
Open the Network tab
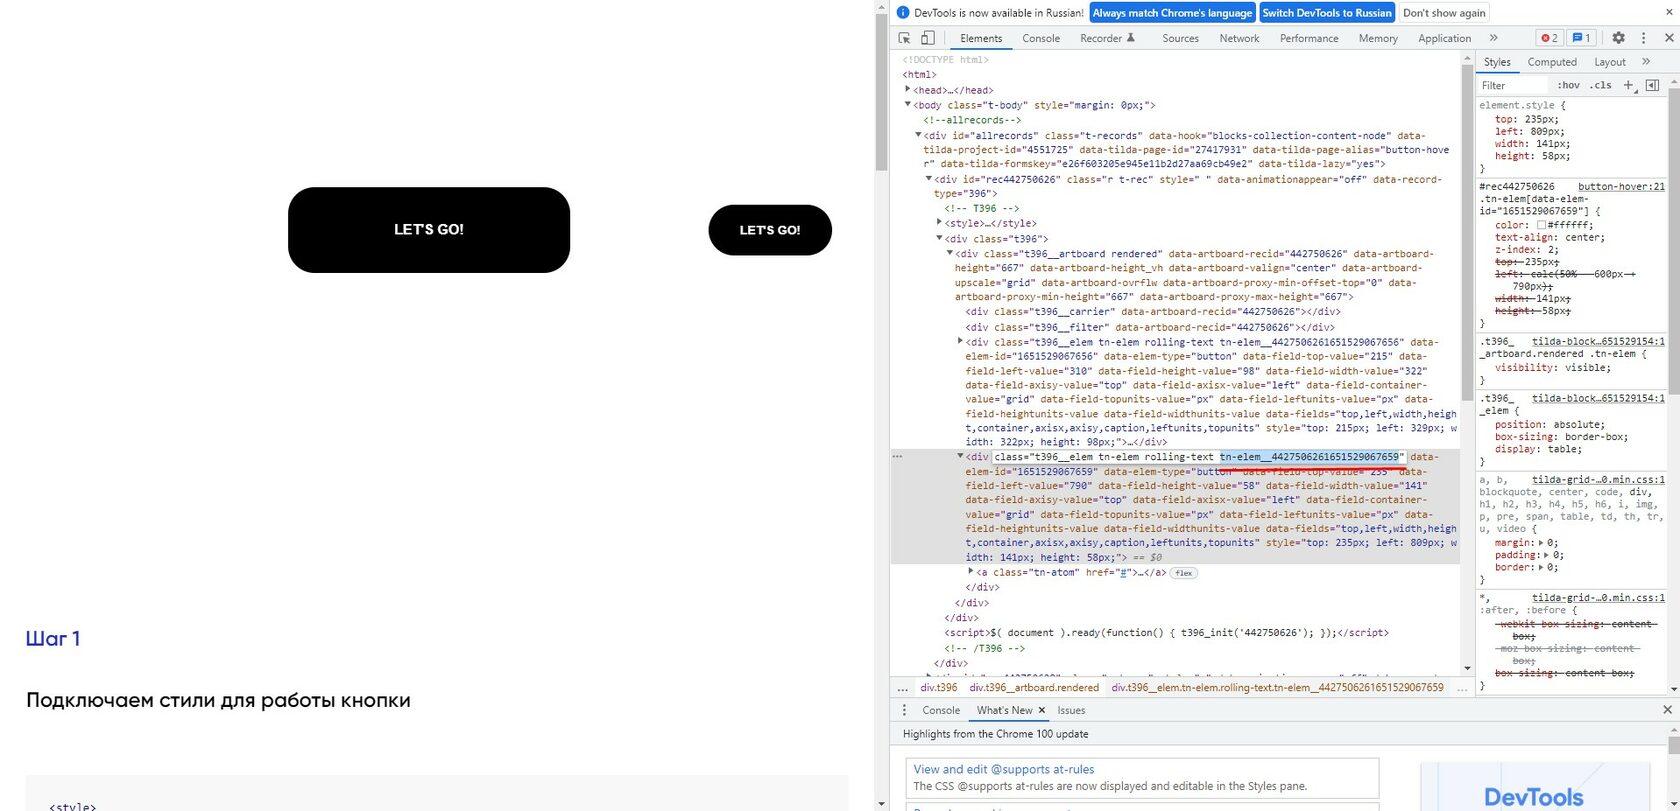coord(1239,38)
